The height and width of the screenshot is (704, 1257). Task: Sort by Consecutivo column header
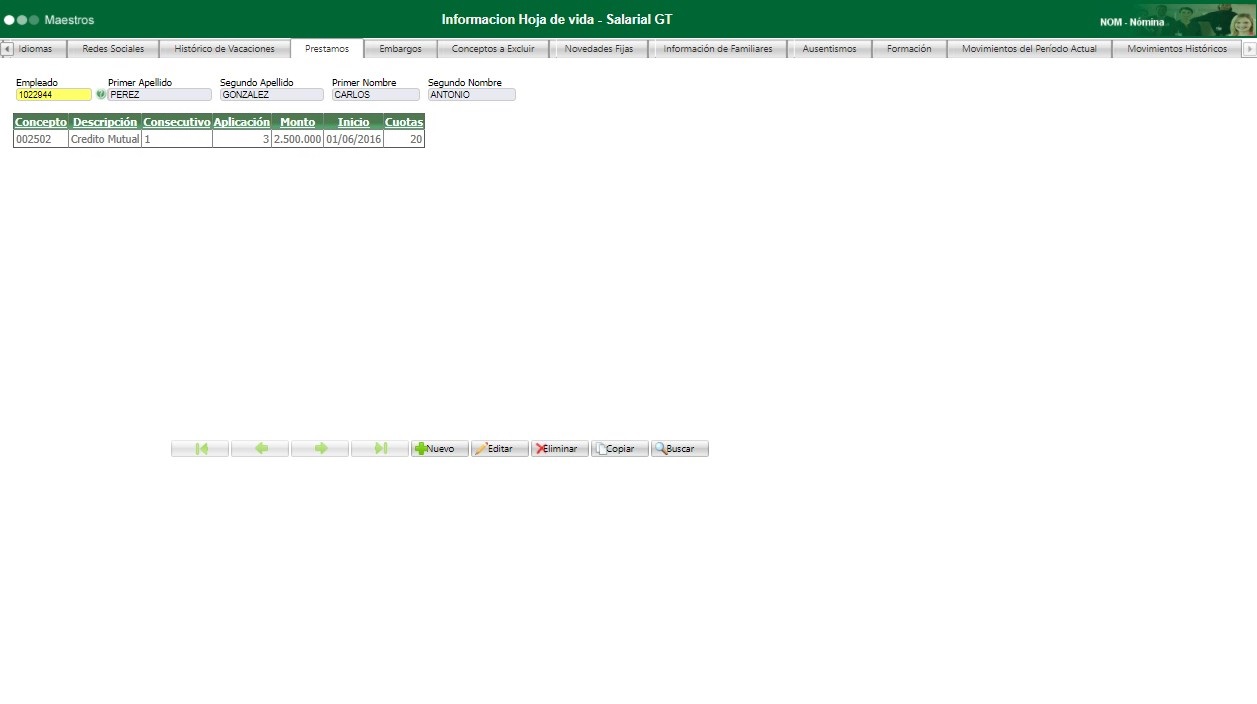177,122
